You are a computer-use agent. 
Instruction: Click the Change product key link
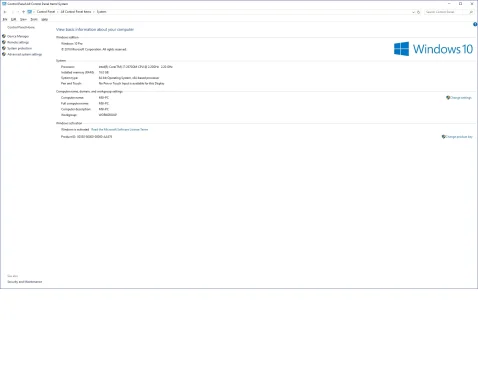[x=459, y=137]
